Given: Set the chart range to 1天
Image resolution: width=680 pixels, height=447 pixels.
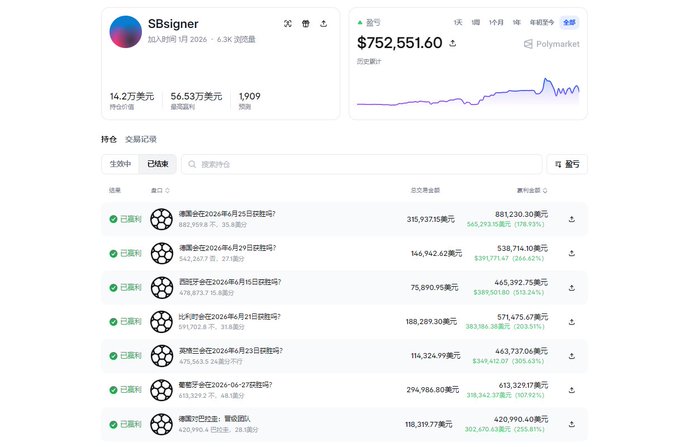Looking at the screenshot, I should [x=458, y=22].
